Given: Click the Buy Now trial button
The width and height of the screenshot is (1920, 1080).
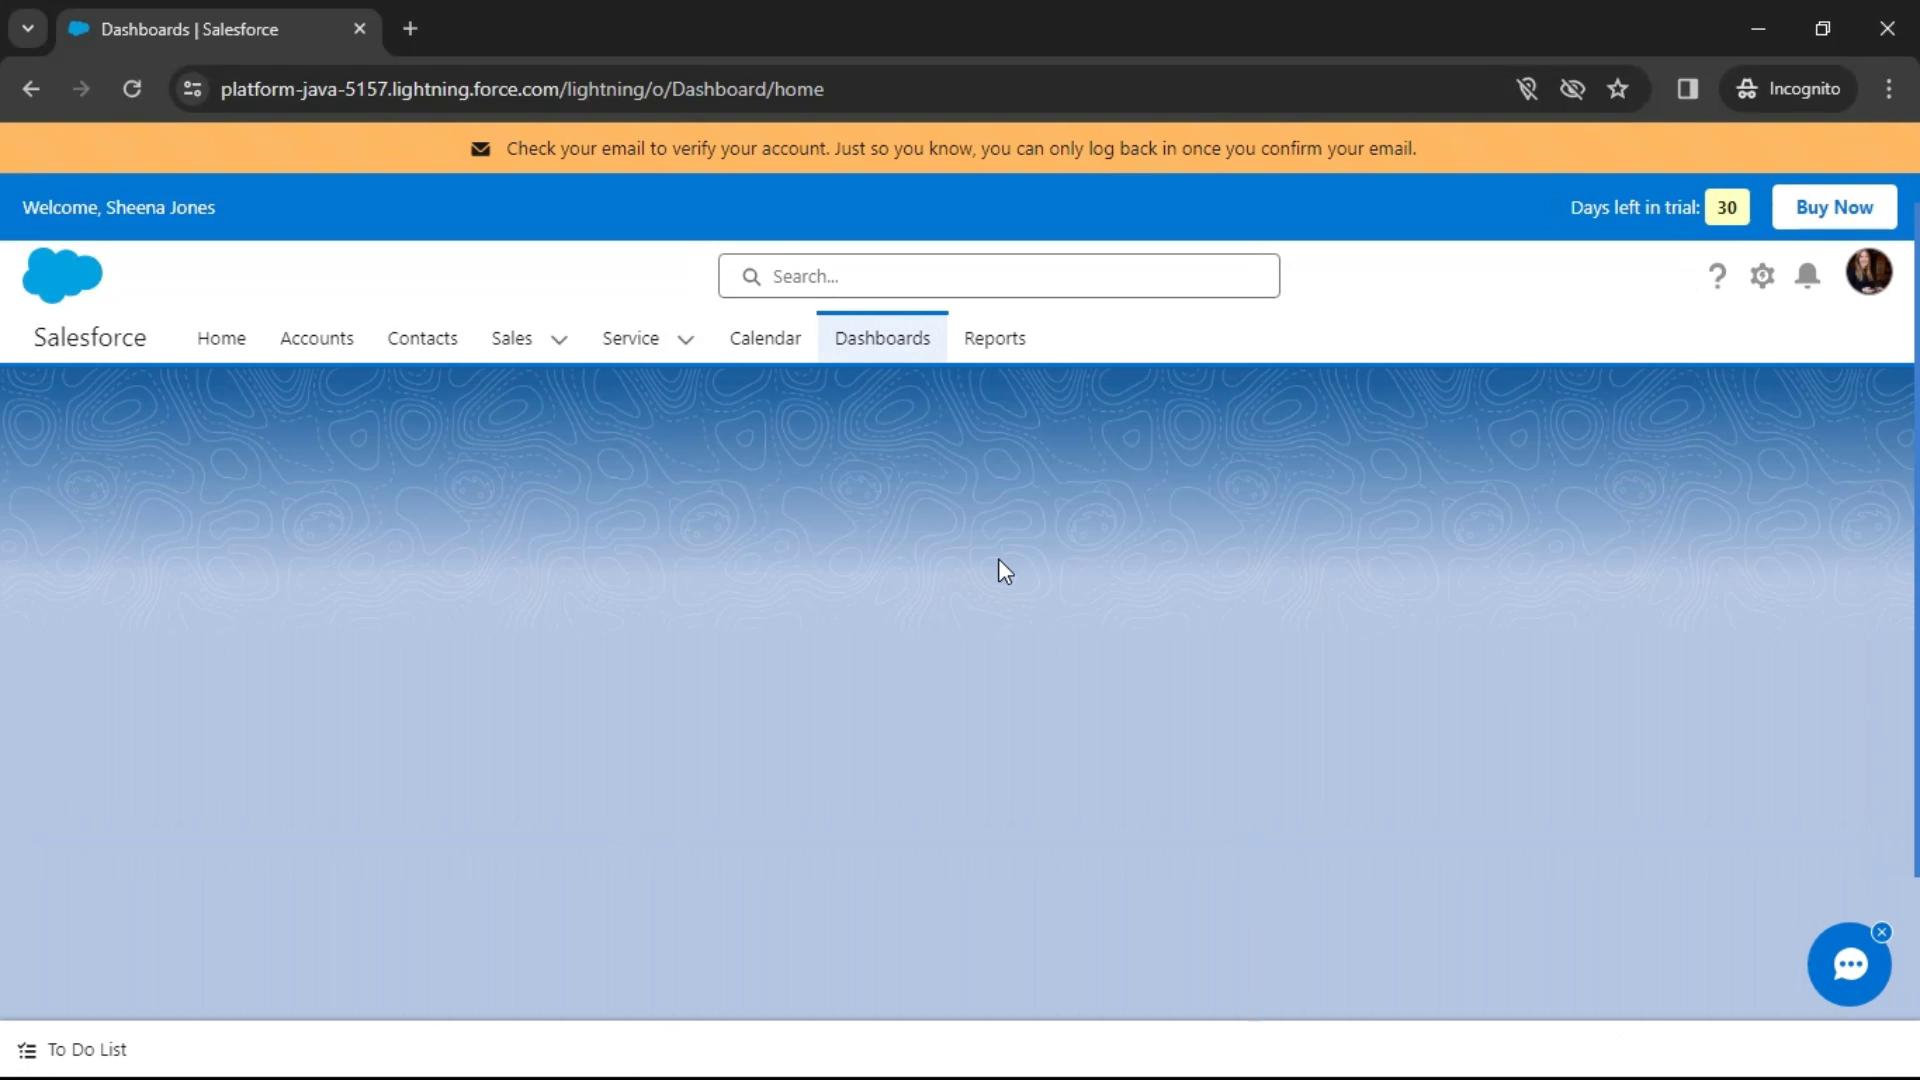Looking at the screenshot, I should (x=1834, y=207).
